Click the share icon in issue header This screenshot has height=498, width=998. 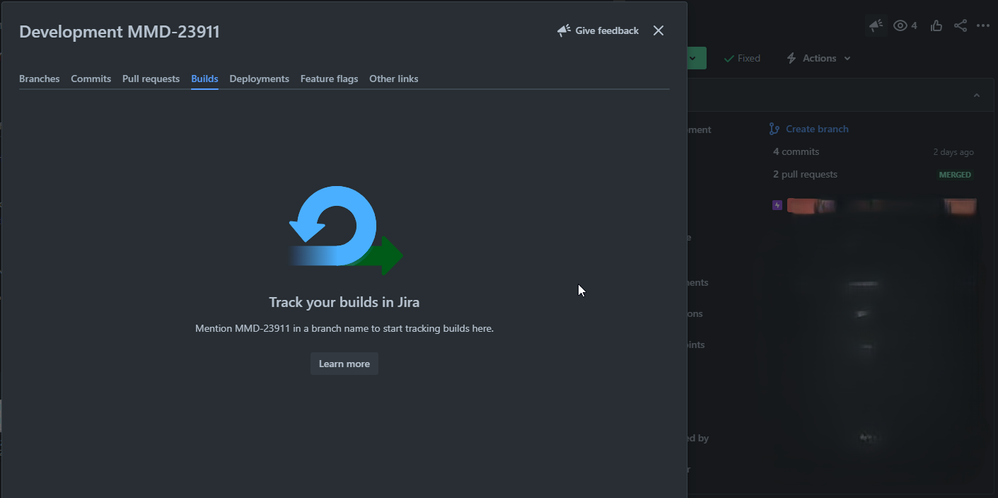click(x=960, y=25)
